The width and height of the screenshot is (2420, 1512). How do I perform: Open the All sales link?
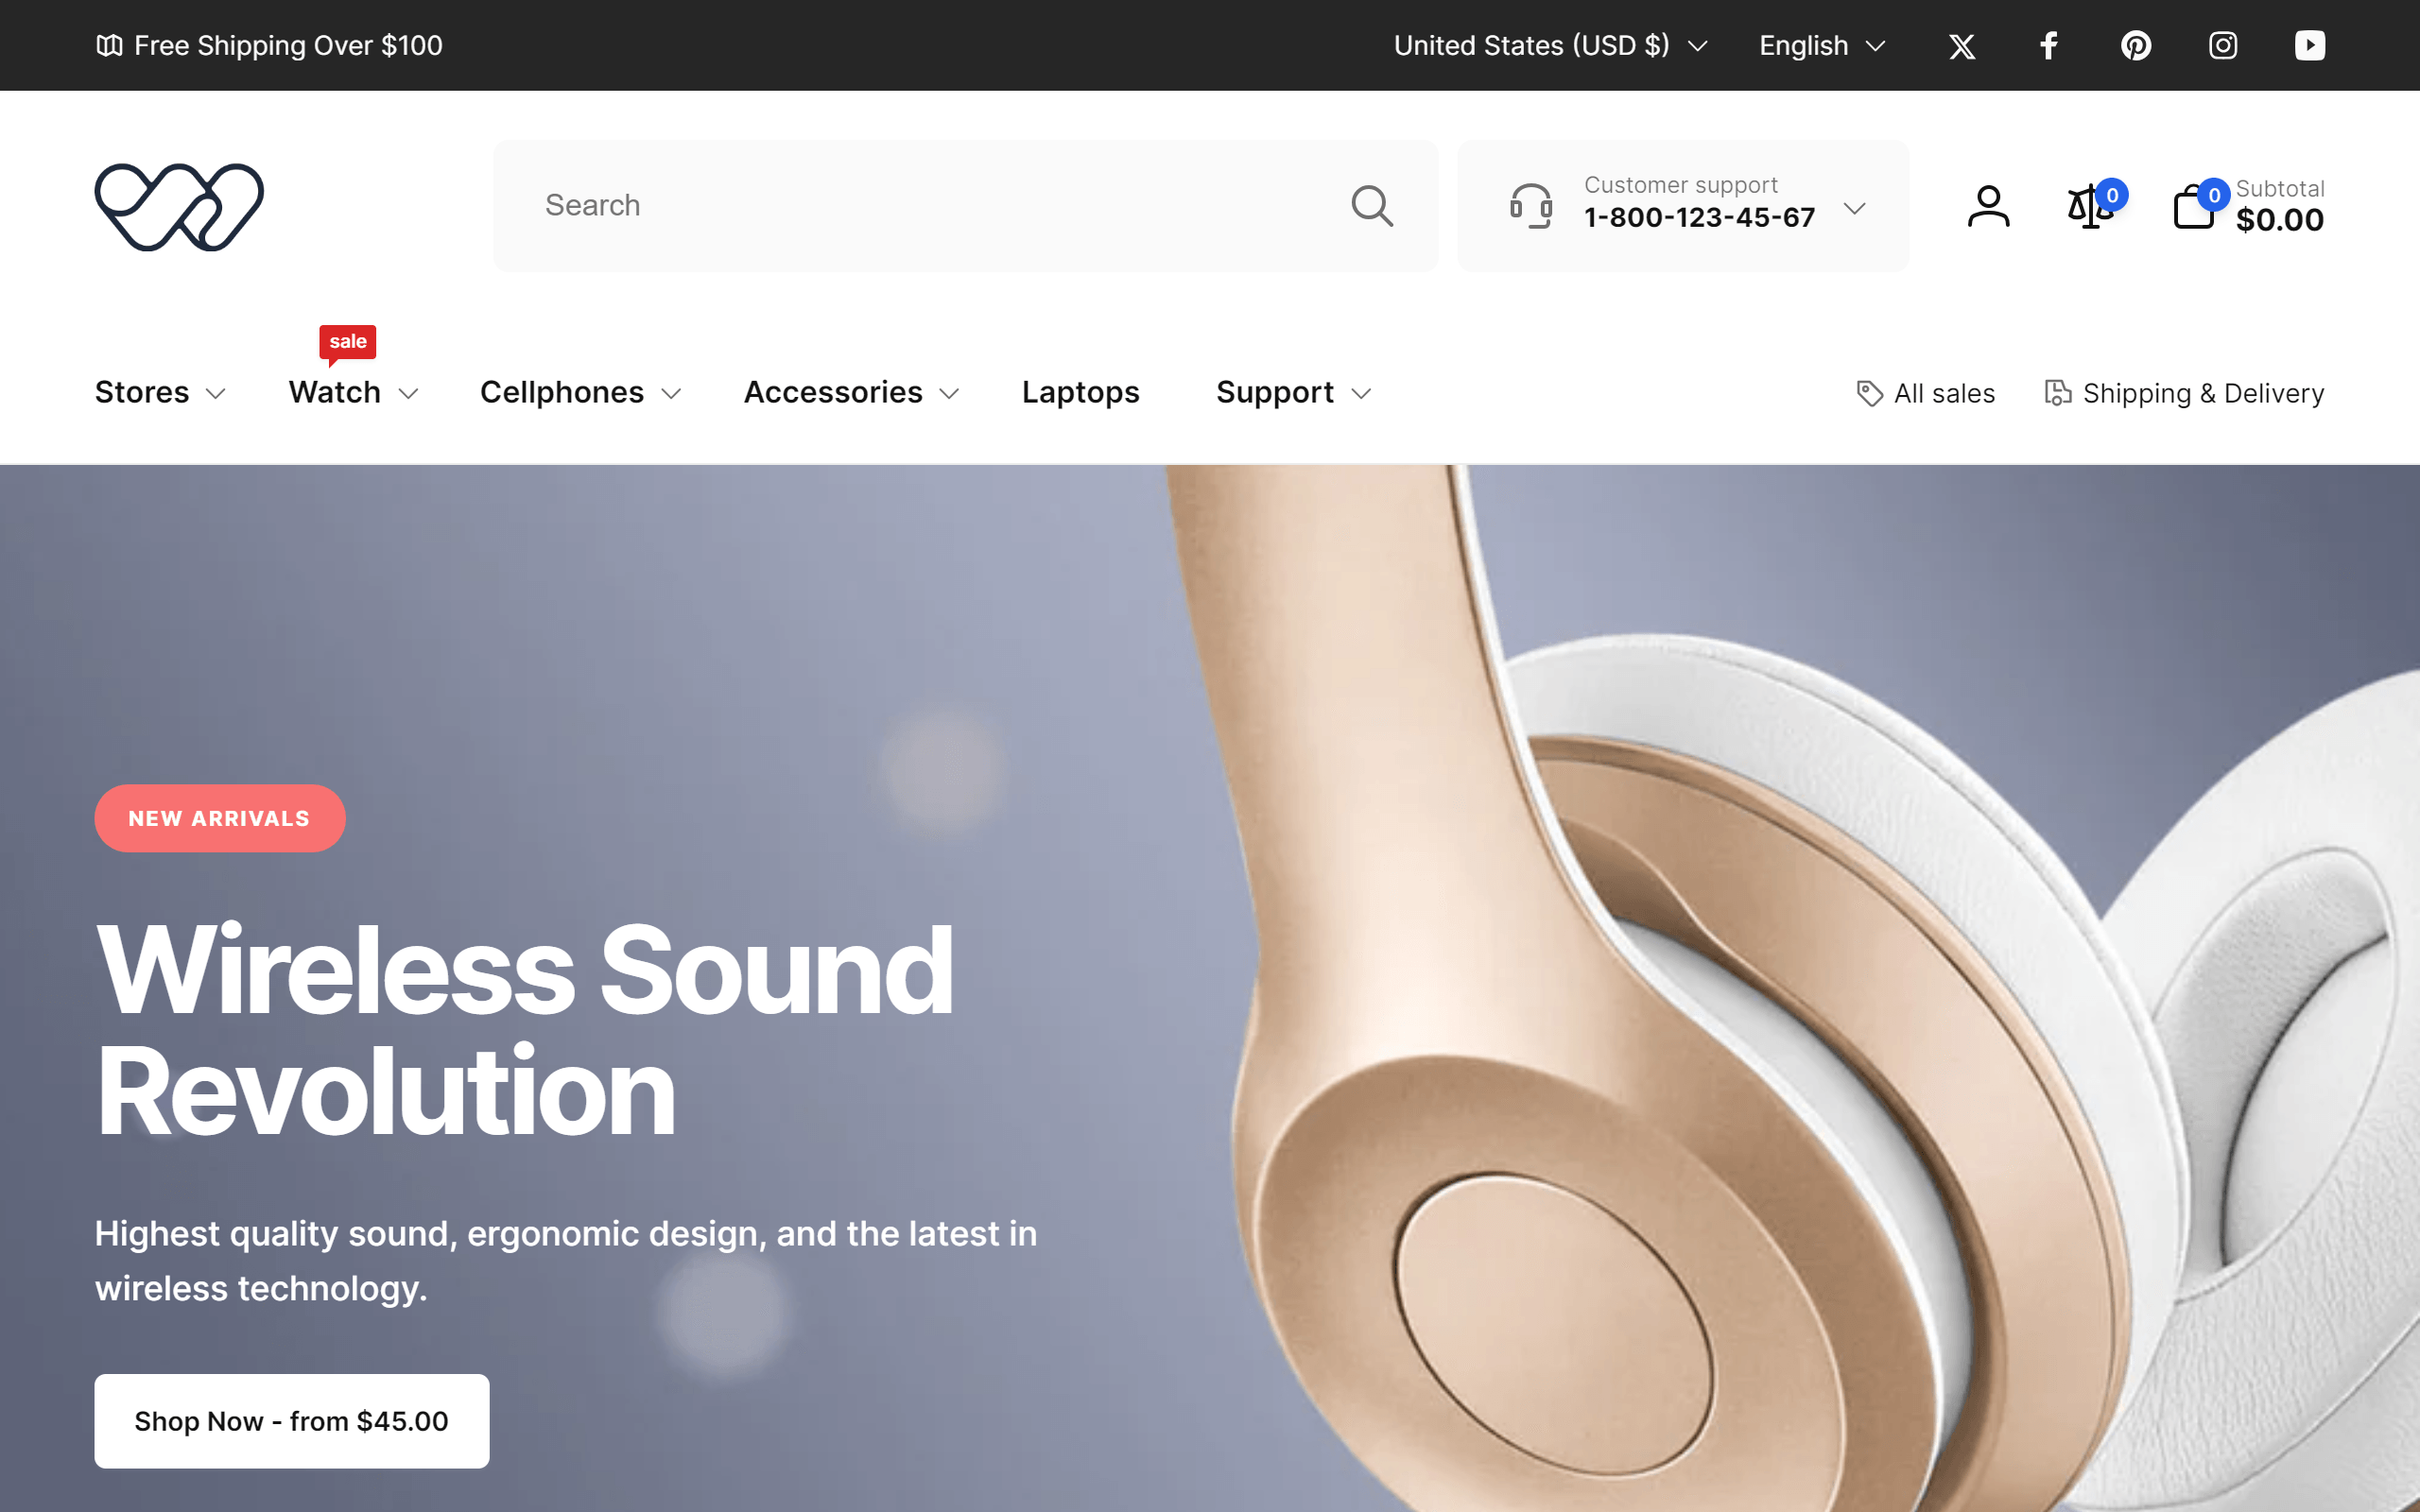1925,394
